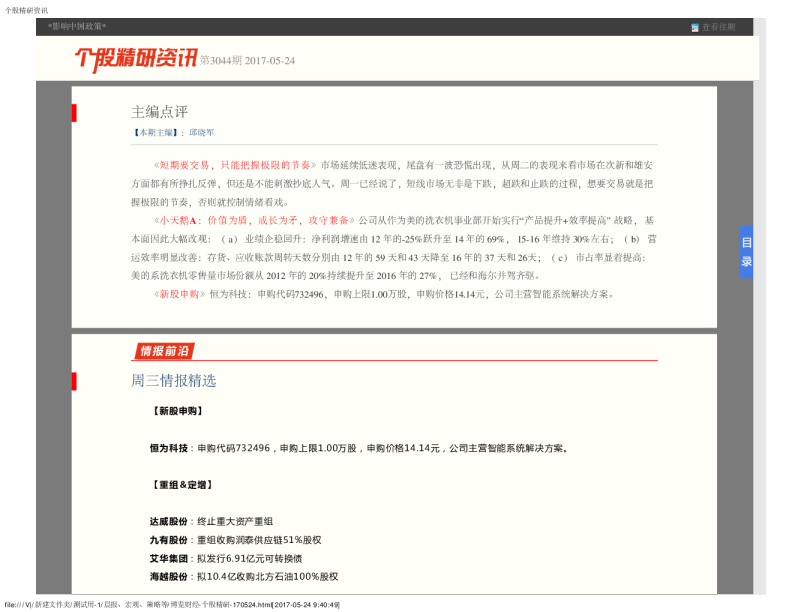
Task: Click the 【新股申购】 bold subheading
Action: [x=177, y=411]
